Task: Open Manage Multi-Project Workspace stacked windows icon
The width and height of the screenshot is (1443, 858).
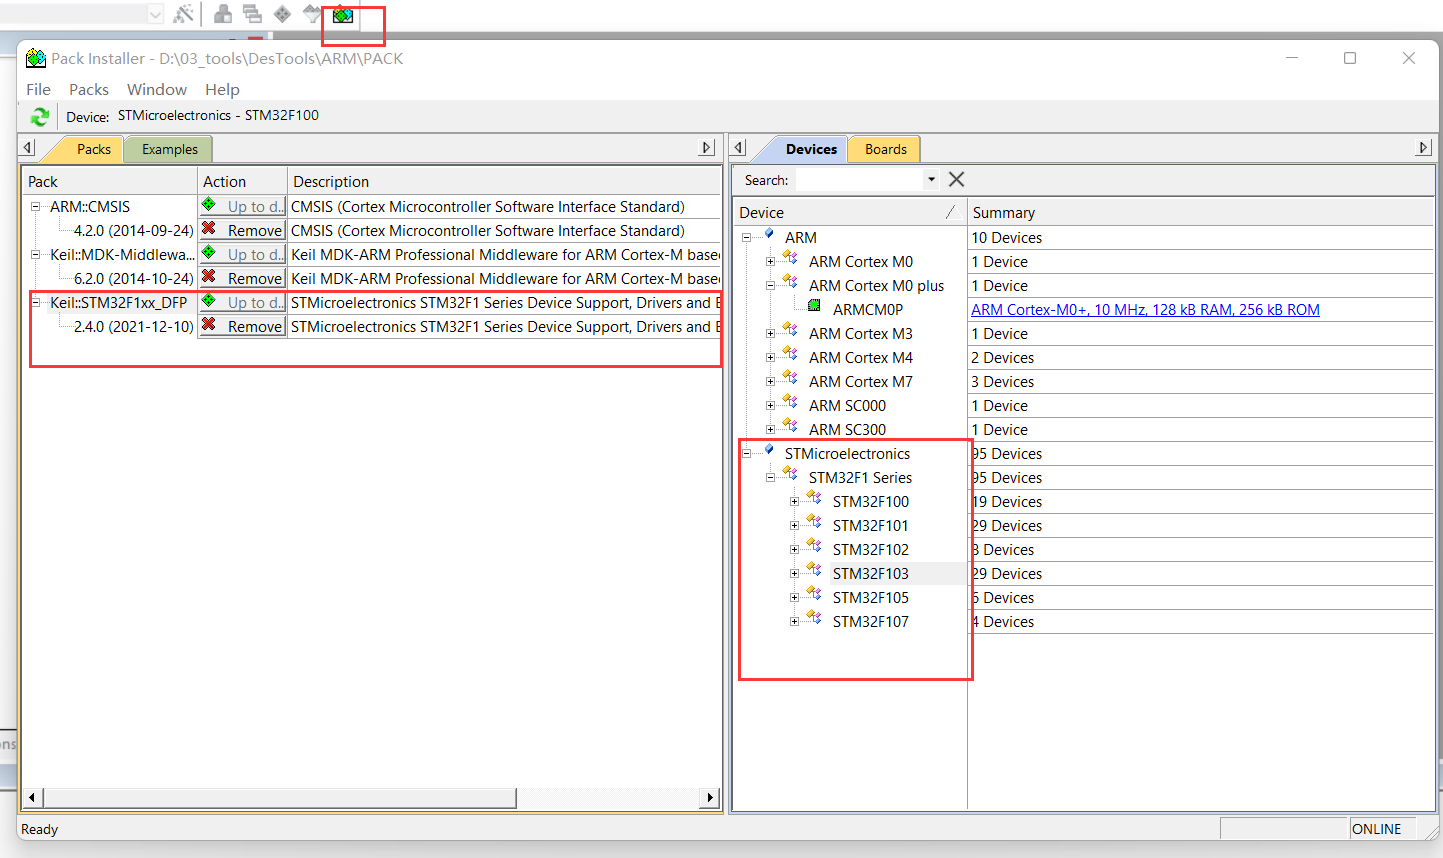Action: (252, 14)
